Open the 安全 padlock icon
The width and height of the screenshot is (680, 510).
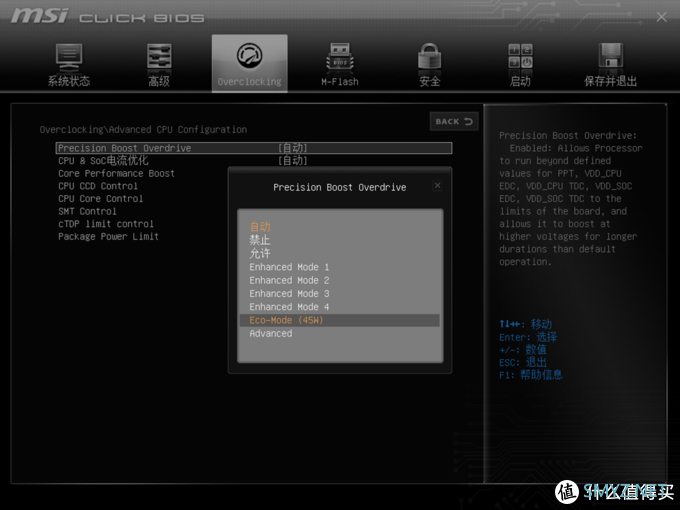point(430,56)
